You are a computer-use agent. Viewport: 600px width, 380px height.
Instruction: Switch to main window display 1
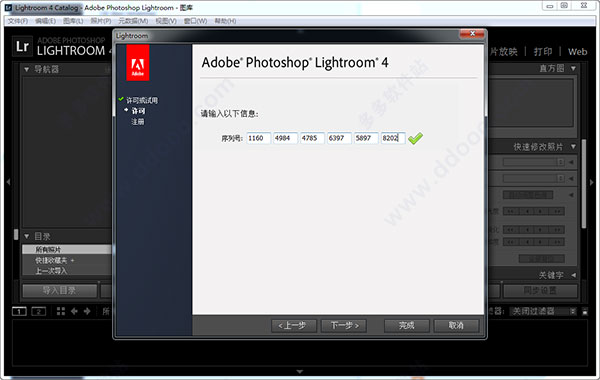tap(20, 311)
